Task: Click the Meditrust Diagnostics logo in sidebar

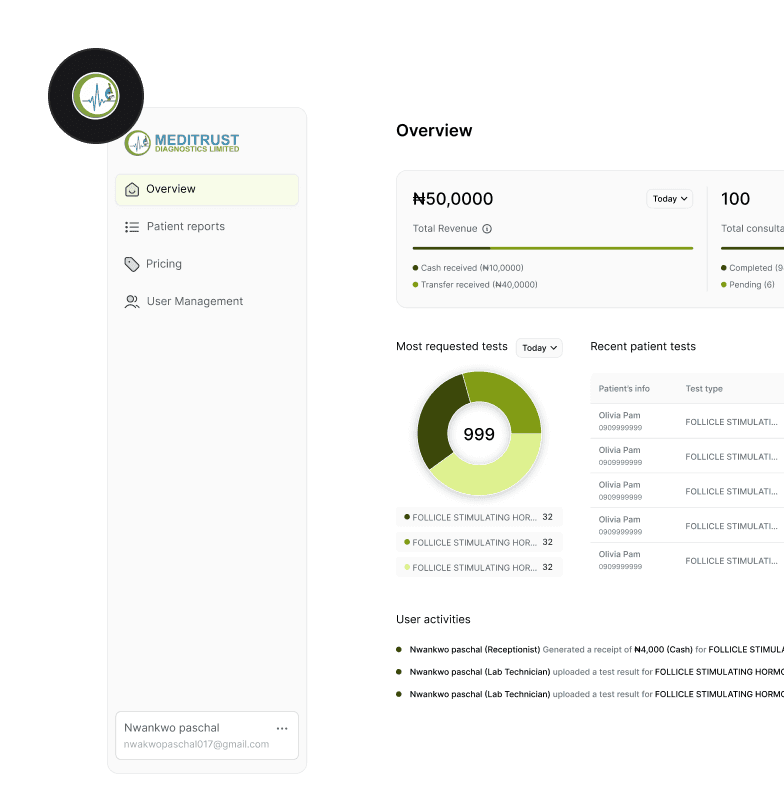Action: [182, 143]
